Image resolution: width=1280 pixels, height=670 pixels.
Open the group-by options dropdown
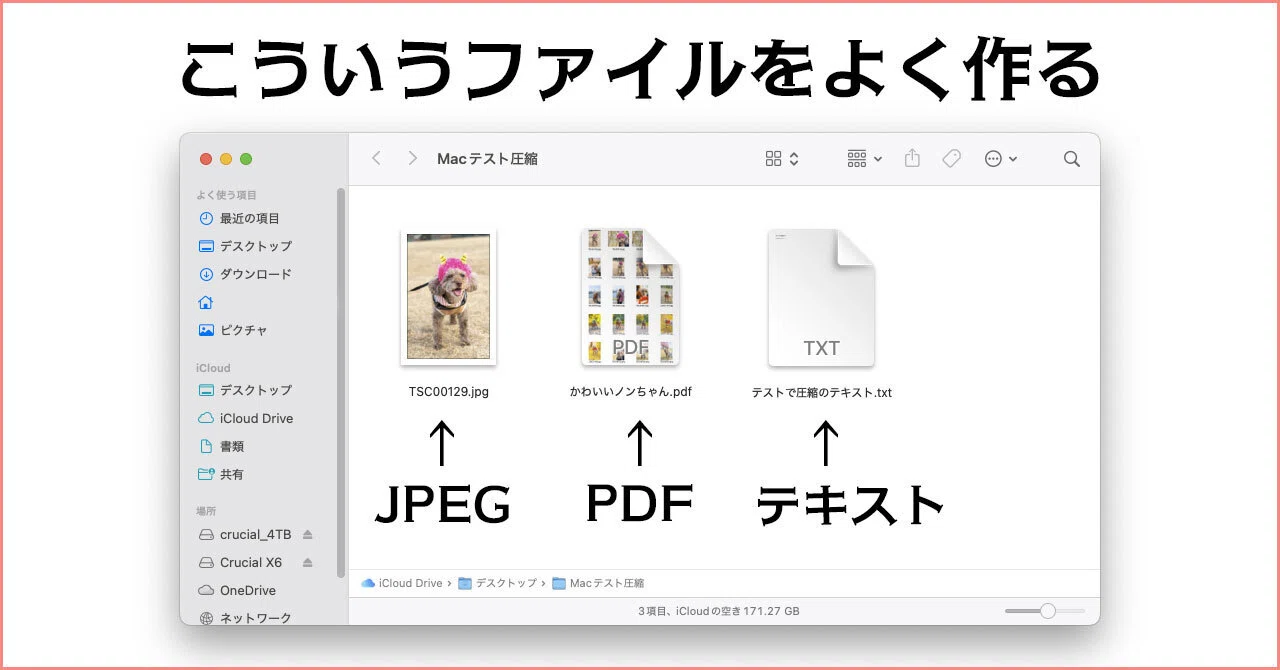[x=864, y=159]
